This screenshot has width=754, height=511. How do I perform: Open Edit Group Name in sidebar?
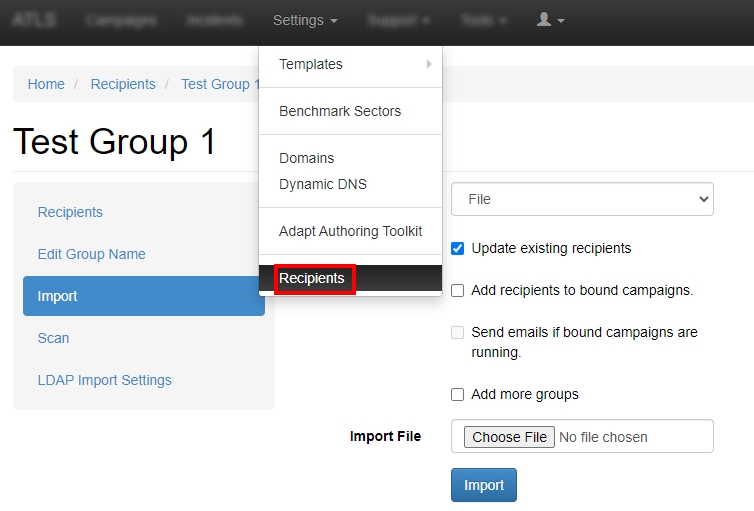(x=92, y=254)
